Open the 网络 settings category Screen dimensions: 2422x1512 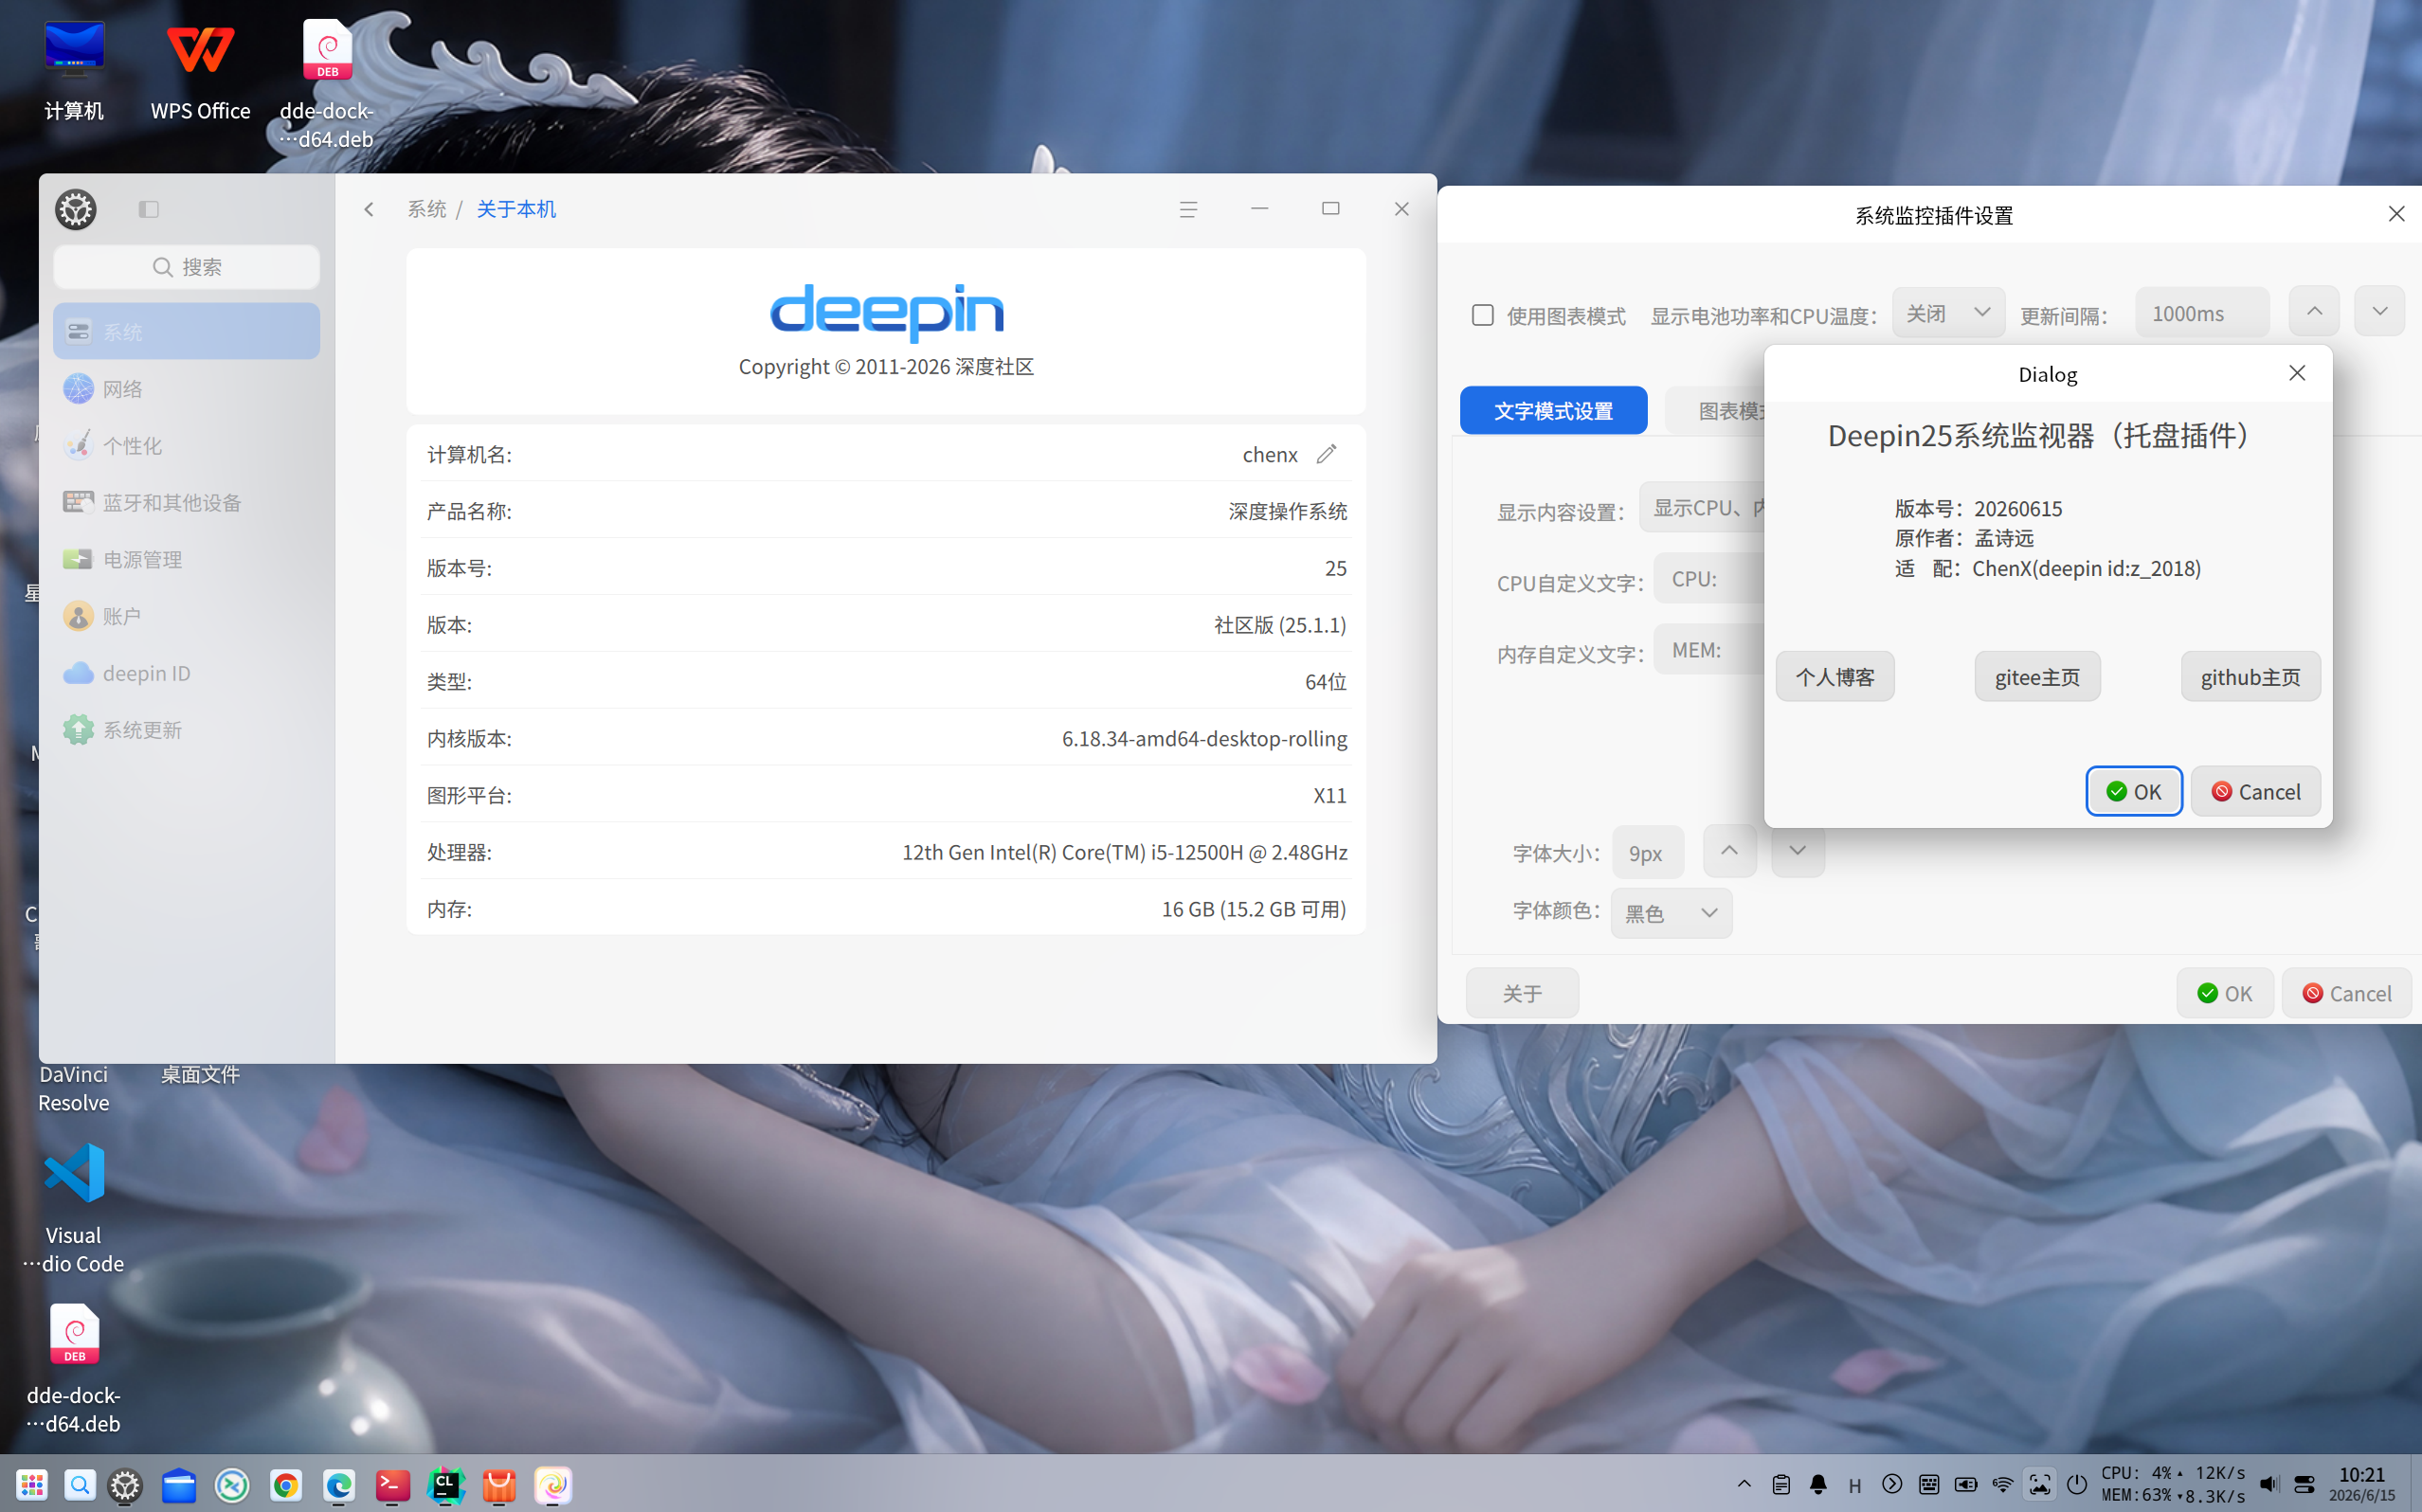click(x=186, y=388)
